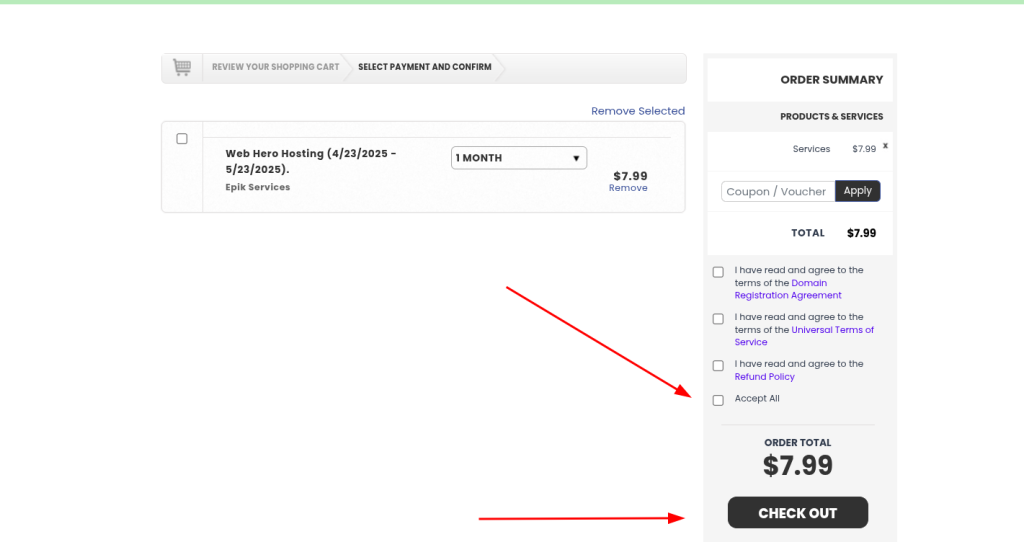Remove Services line with the x icon
This screenshot has height=542, width=1024.
886,146
